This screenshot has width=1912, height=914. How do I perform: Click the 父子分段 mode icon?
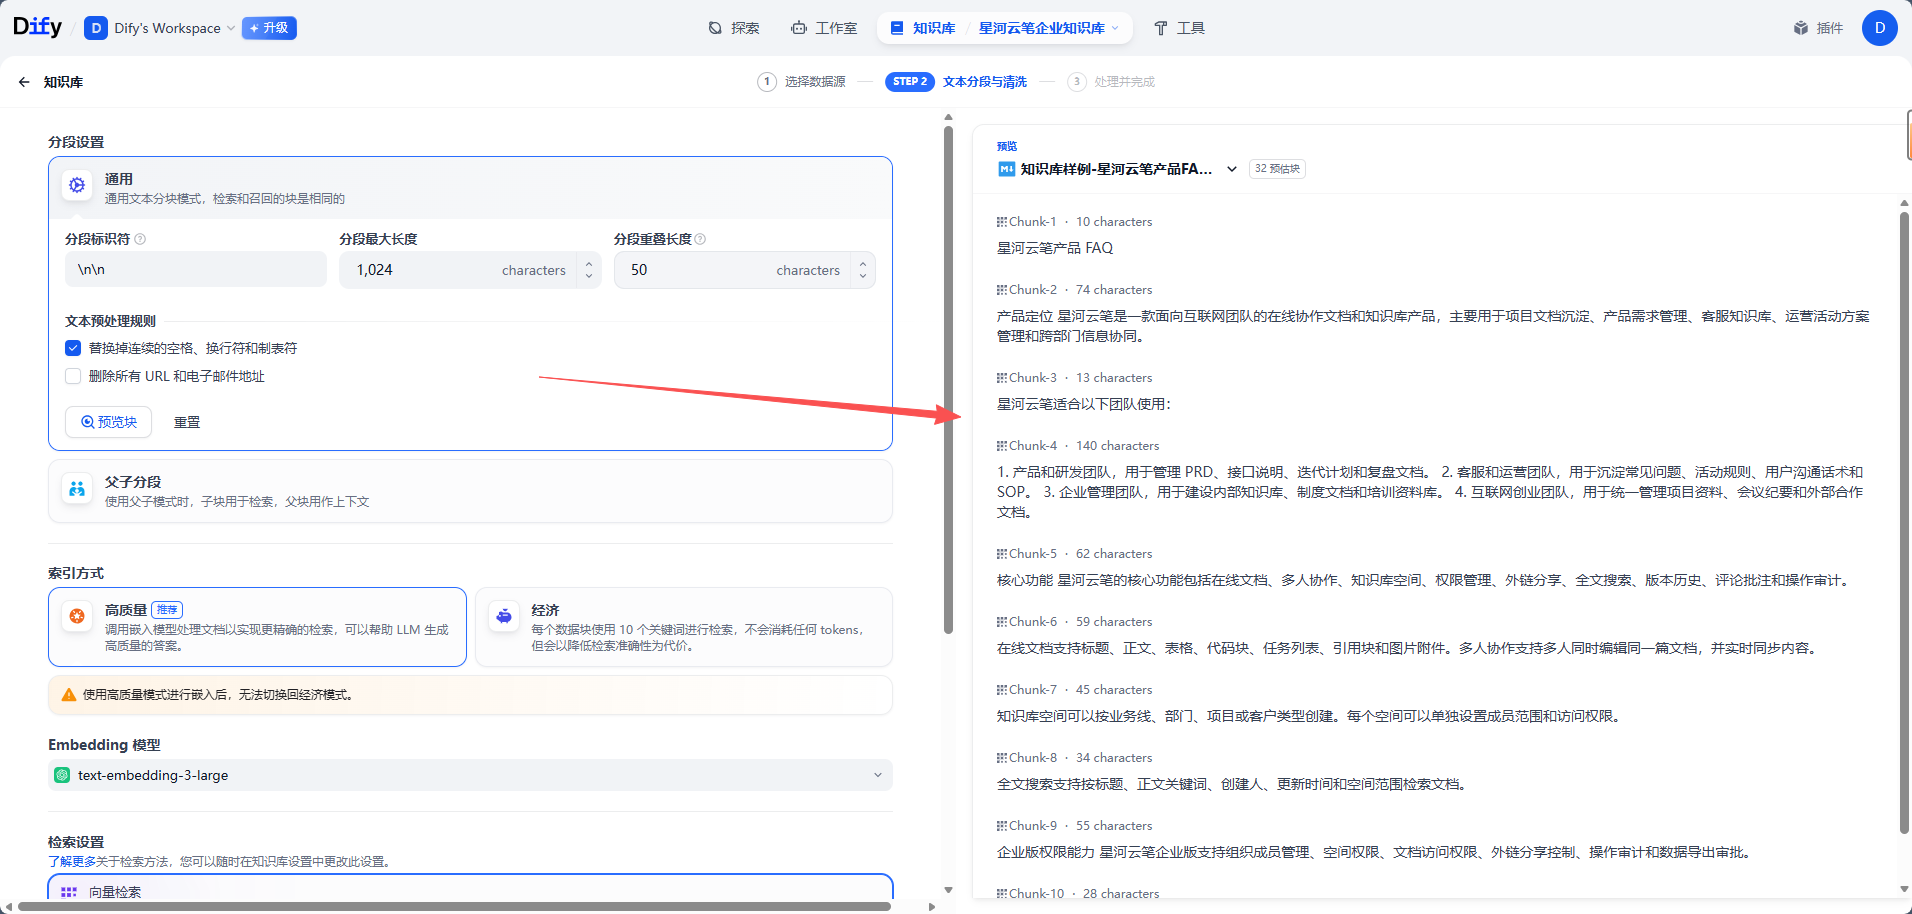click(77, 488)
